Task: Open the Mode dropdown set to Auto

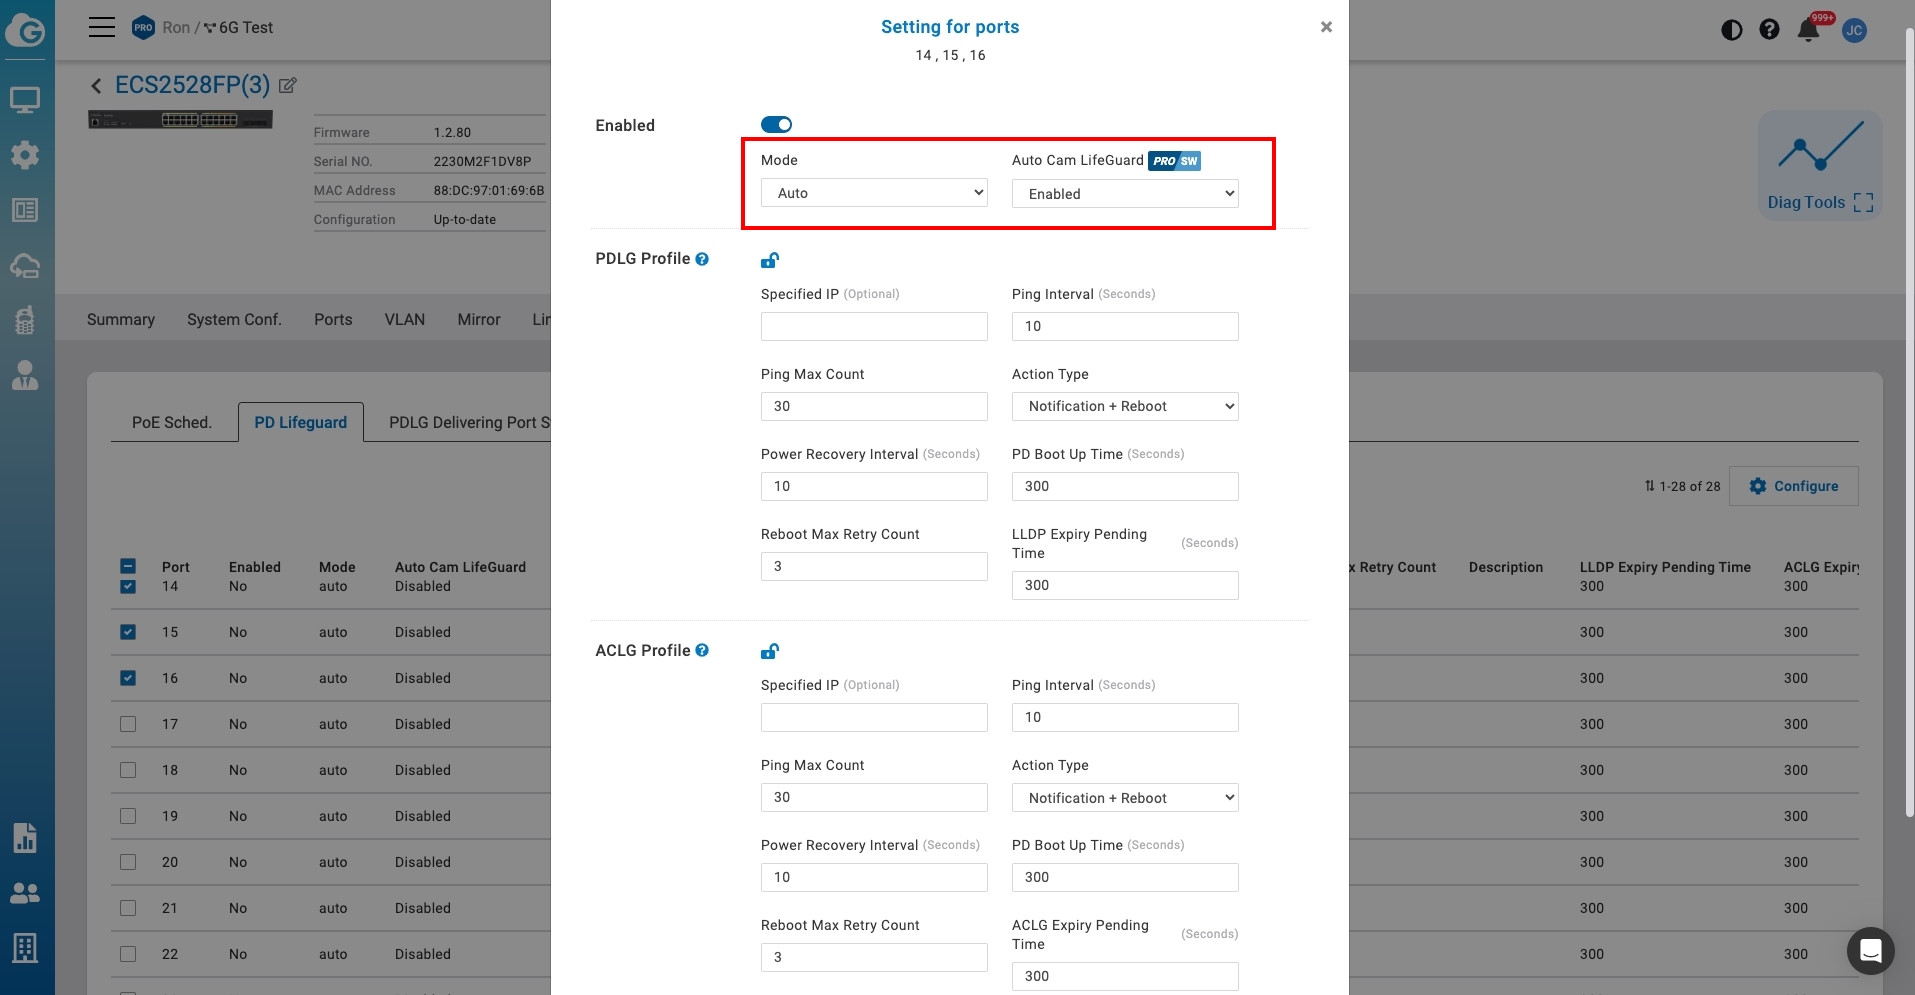Action: pyautogui.click(x=874, y=193)
